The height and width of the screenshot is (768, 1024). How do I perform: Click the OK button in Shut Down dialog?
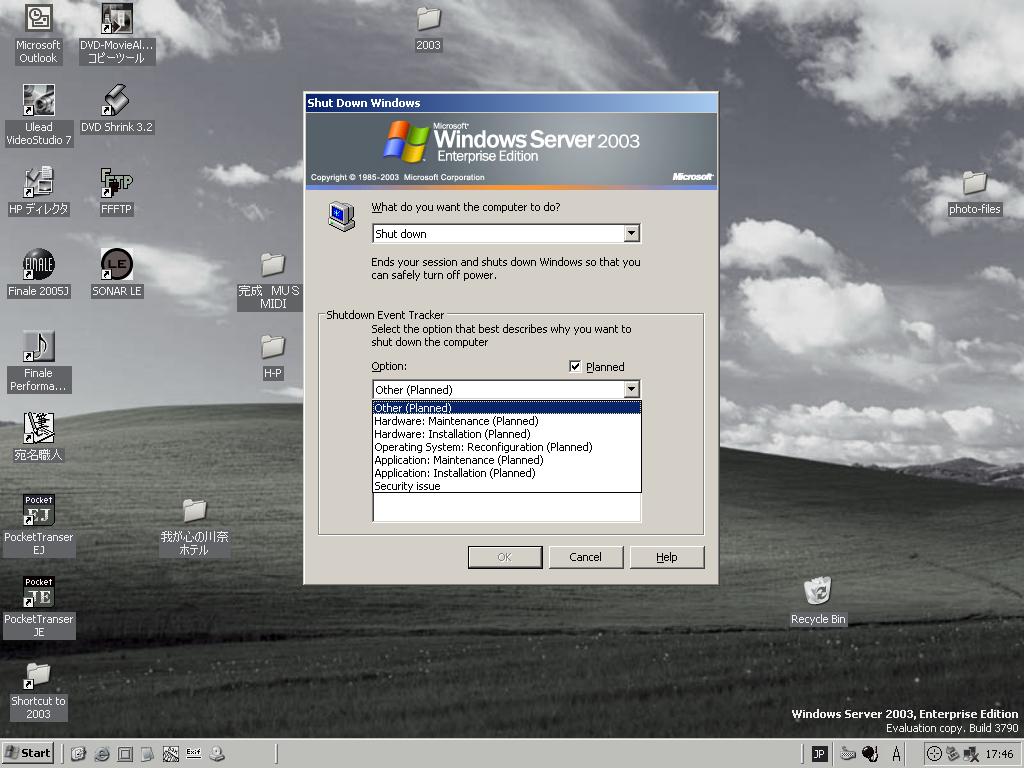pos(505,557)
